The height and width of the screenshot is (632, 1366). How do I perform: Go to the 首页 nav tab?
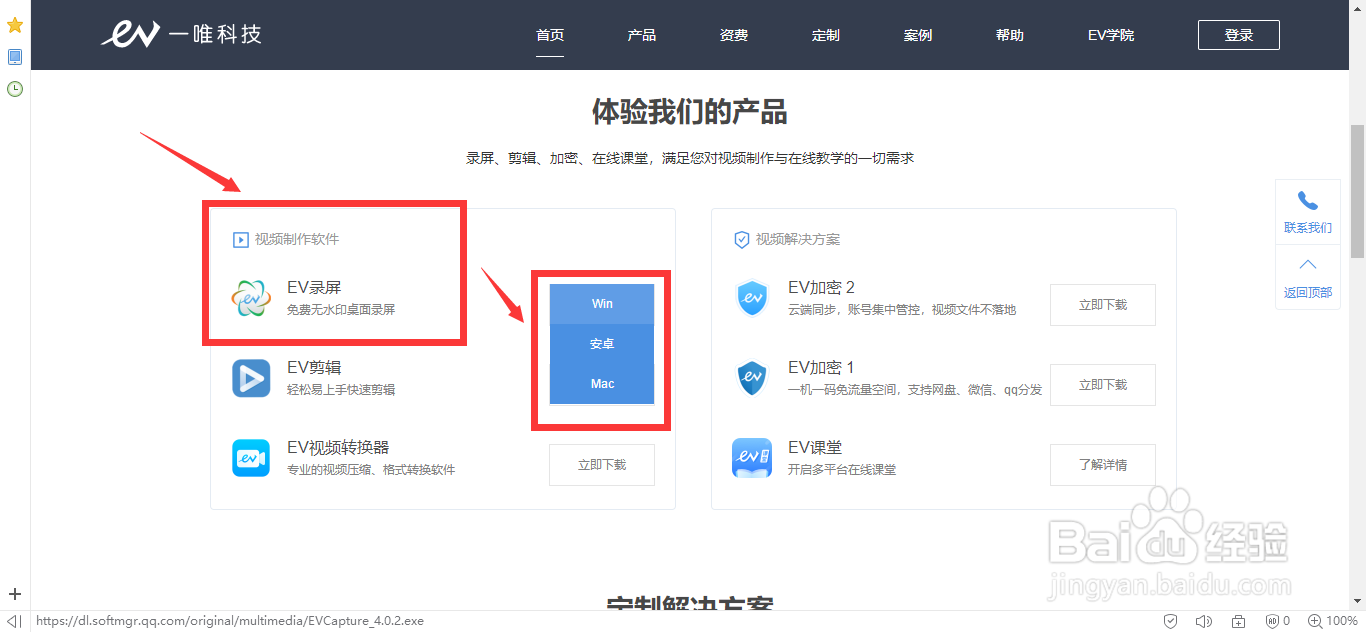550,35
